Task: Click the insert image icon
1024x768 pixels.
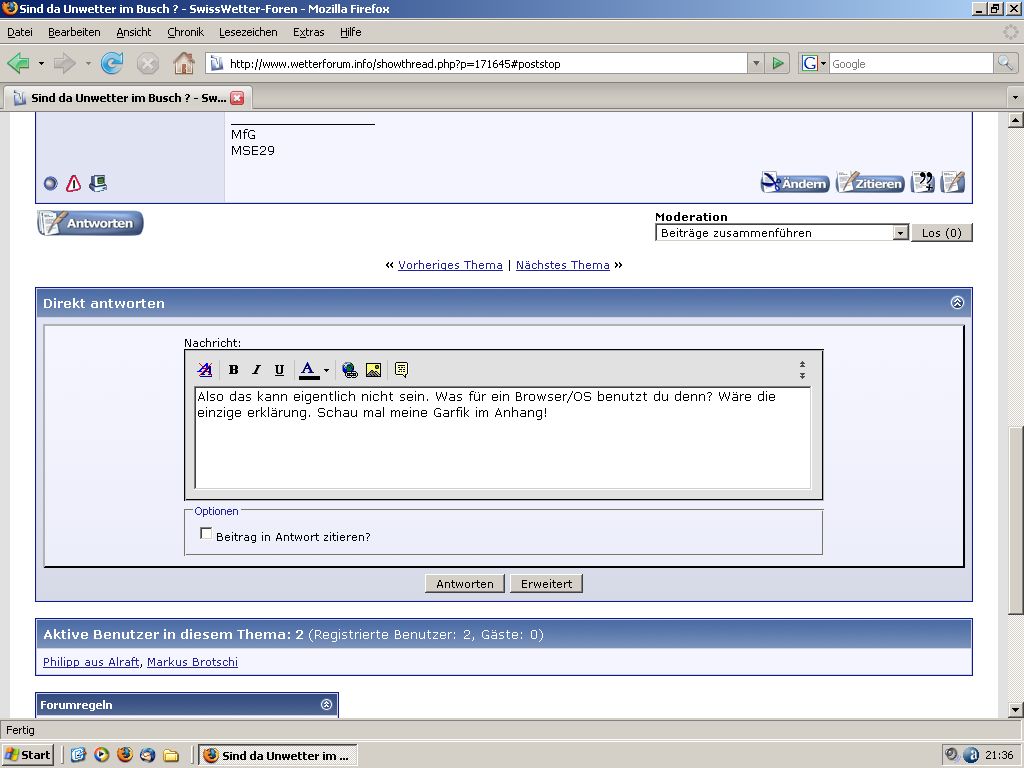Action: tap(373, 370)
